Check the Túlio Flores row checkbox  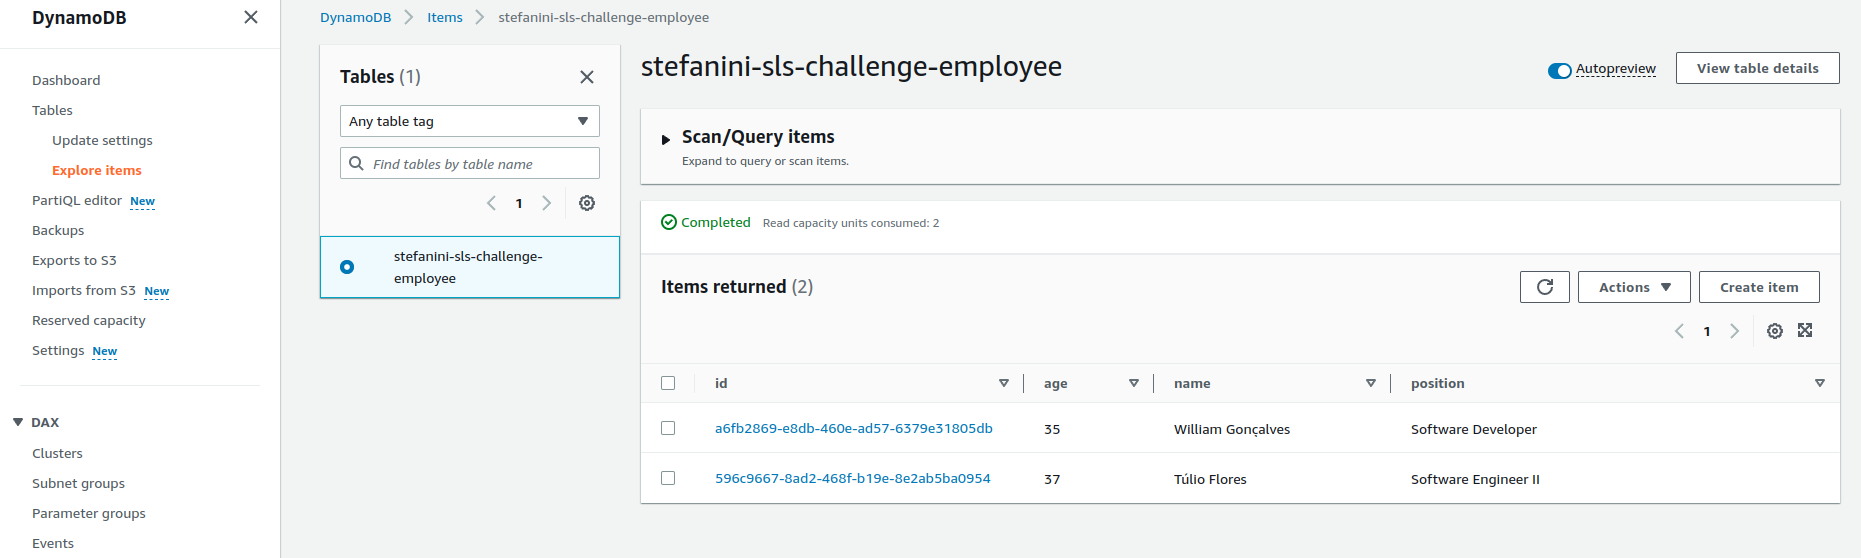pos(668,478)
